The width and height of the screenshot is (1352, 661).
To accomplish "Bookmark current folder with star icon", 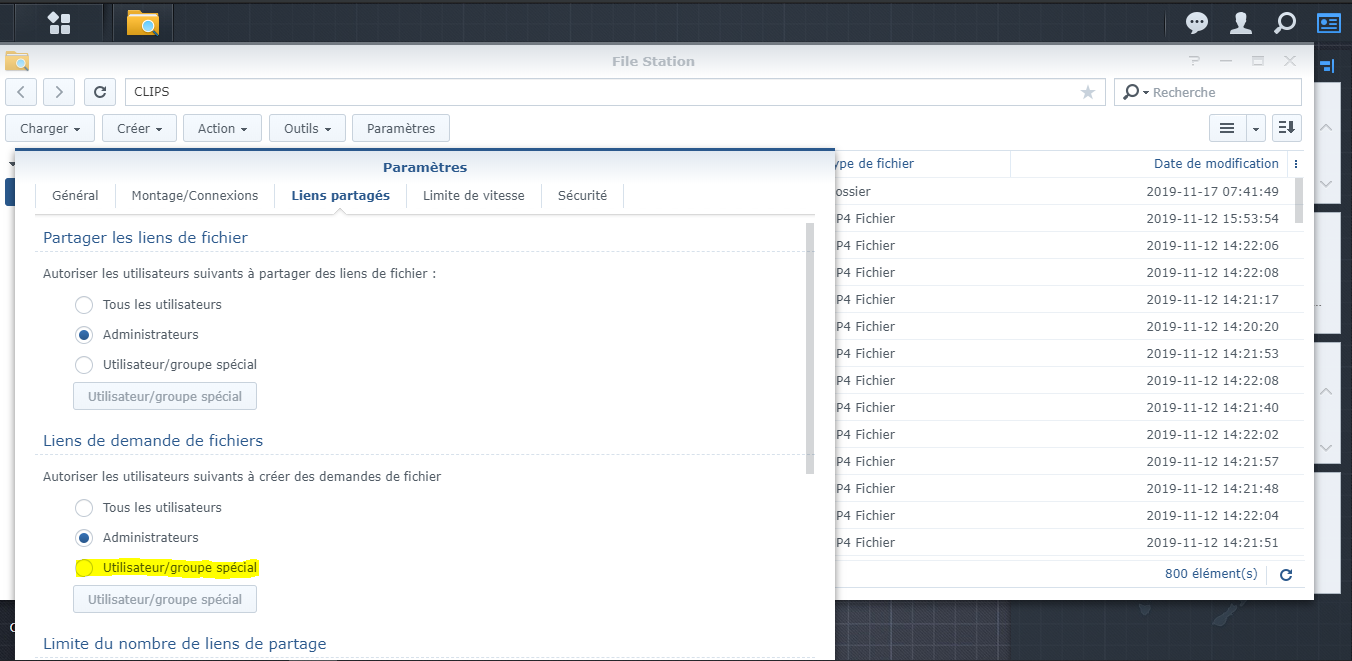I will (x=1088, y=92).
